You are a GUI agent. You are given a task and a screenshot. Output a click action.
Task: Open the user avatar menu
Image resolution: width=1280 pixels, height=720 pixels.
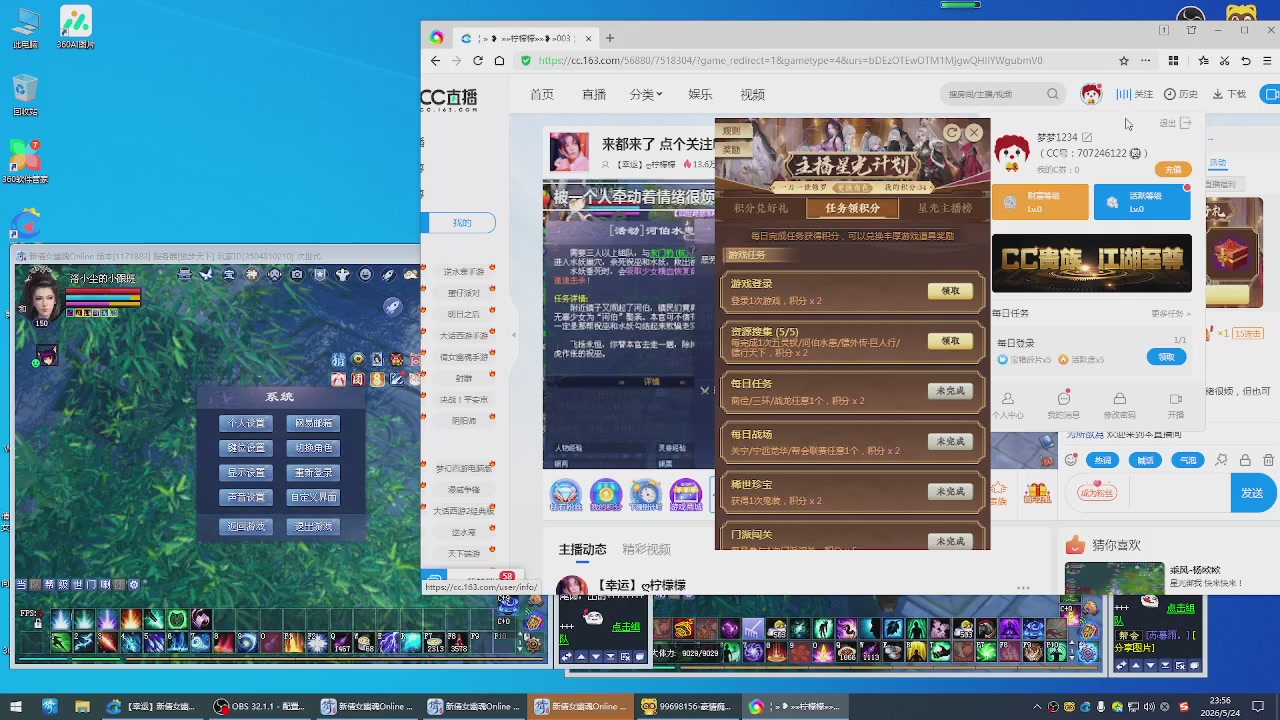click(x=1091, y=94)
